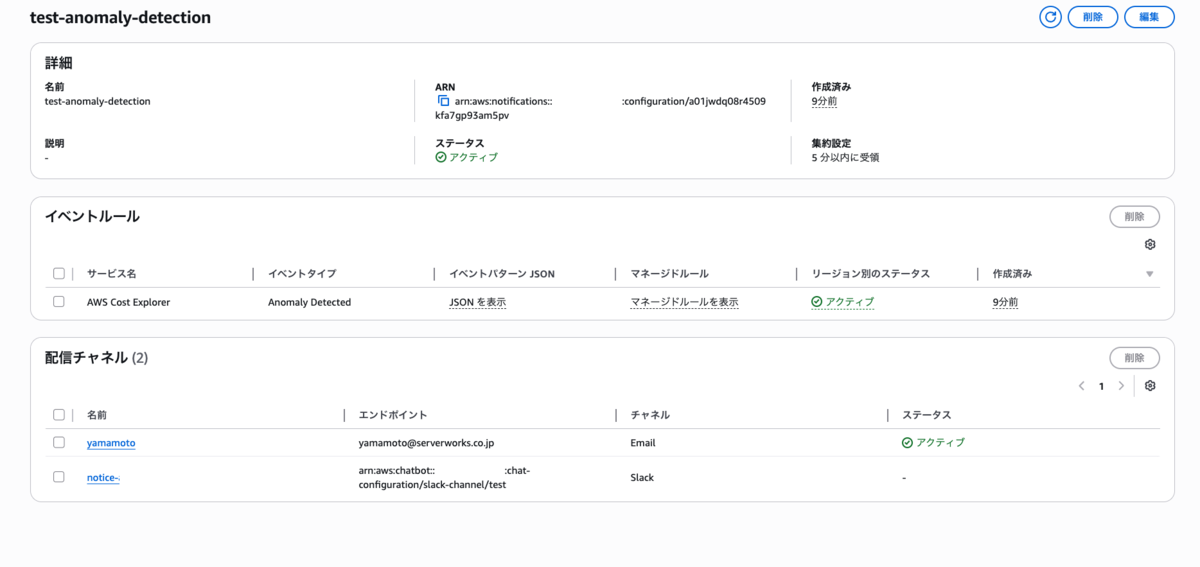1200x567 pixels.
Task: Click the yamamoto row アクティブ status
Action: [x=933, y=442]
